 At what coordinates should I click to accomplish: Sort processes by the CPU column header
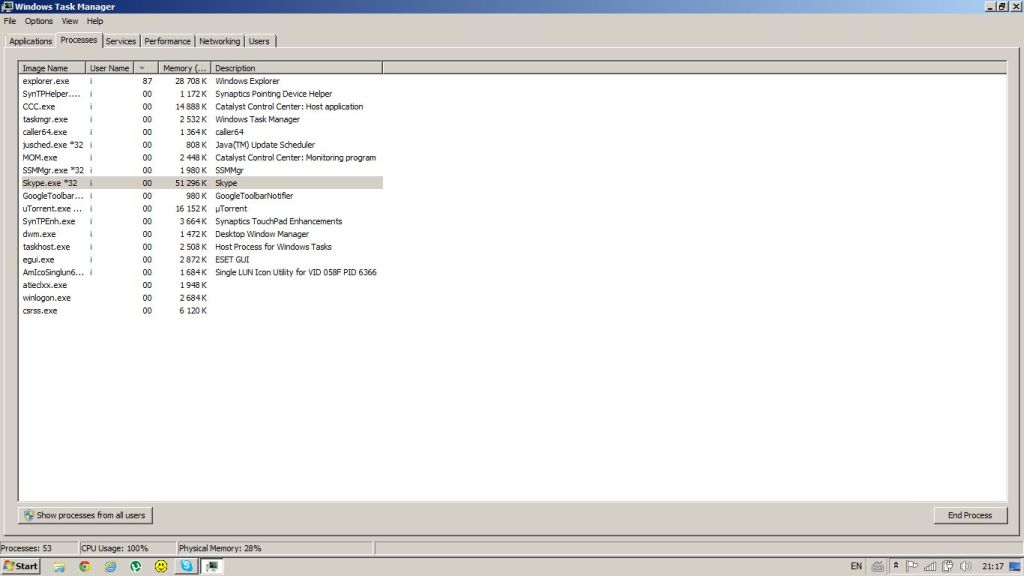(146, 68)
